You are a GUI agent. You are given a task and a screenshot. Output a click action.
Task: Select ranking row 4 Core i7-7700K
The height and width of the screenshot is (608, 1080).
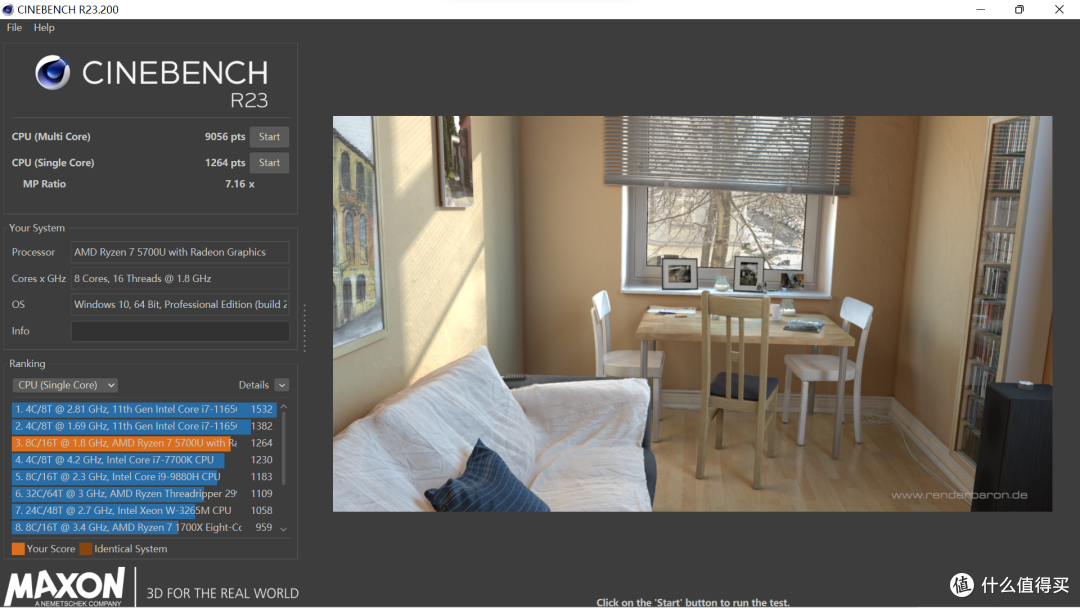(144, 460)
